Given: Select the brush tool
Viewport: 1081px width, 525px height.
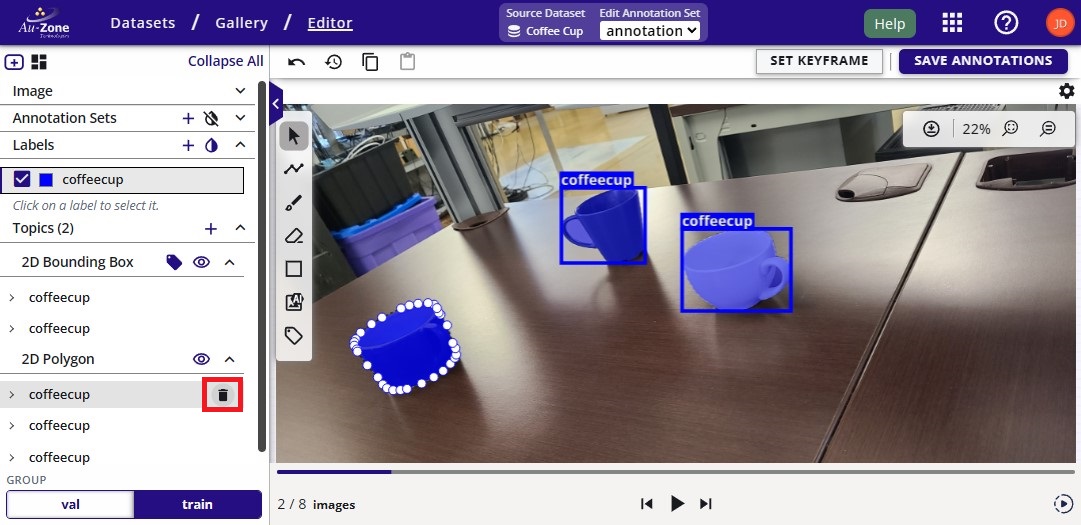Looking at the screenshot, I should [x=294, y=203].
